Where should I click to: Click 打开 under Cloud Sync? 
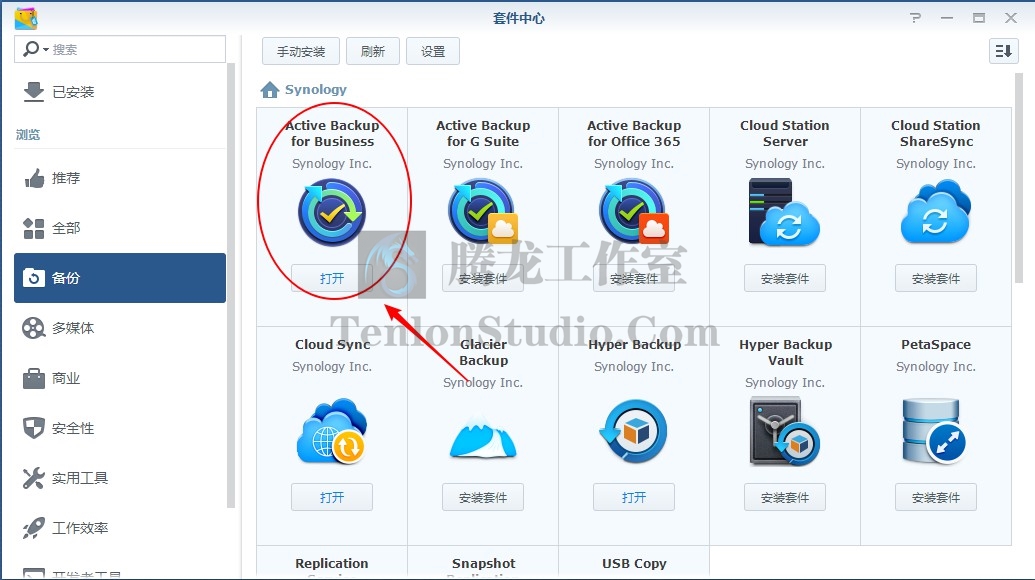pos(331,498)
